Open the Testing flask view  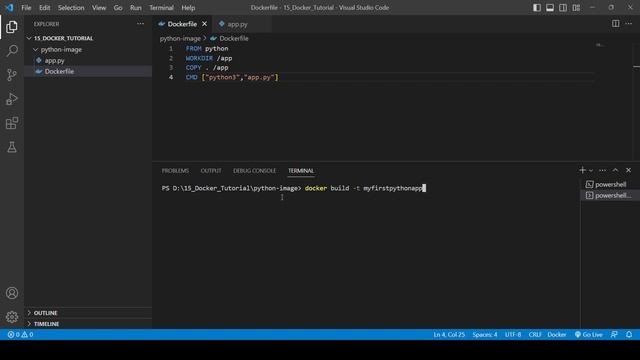coord(12,147)
